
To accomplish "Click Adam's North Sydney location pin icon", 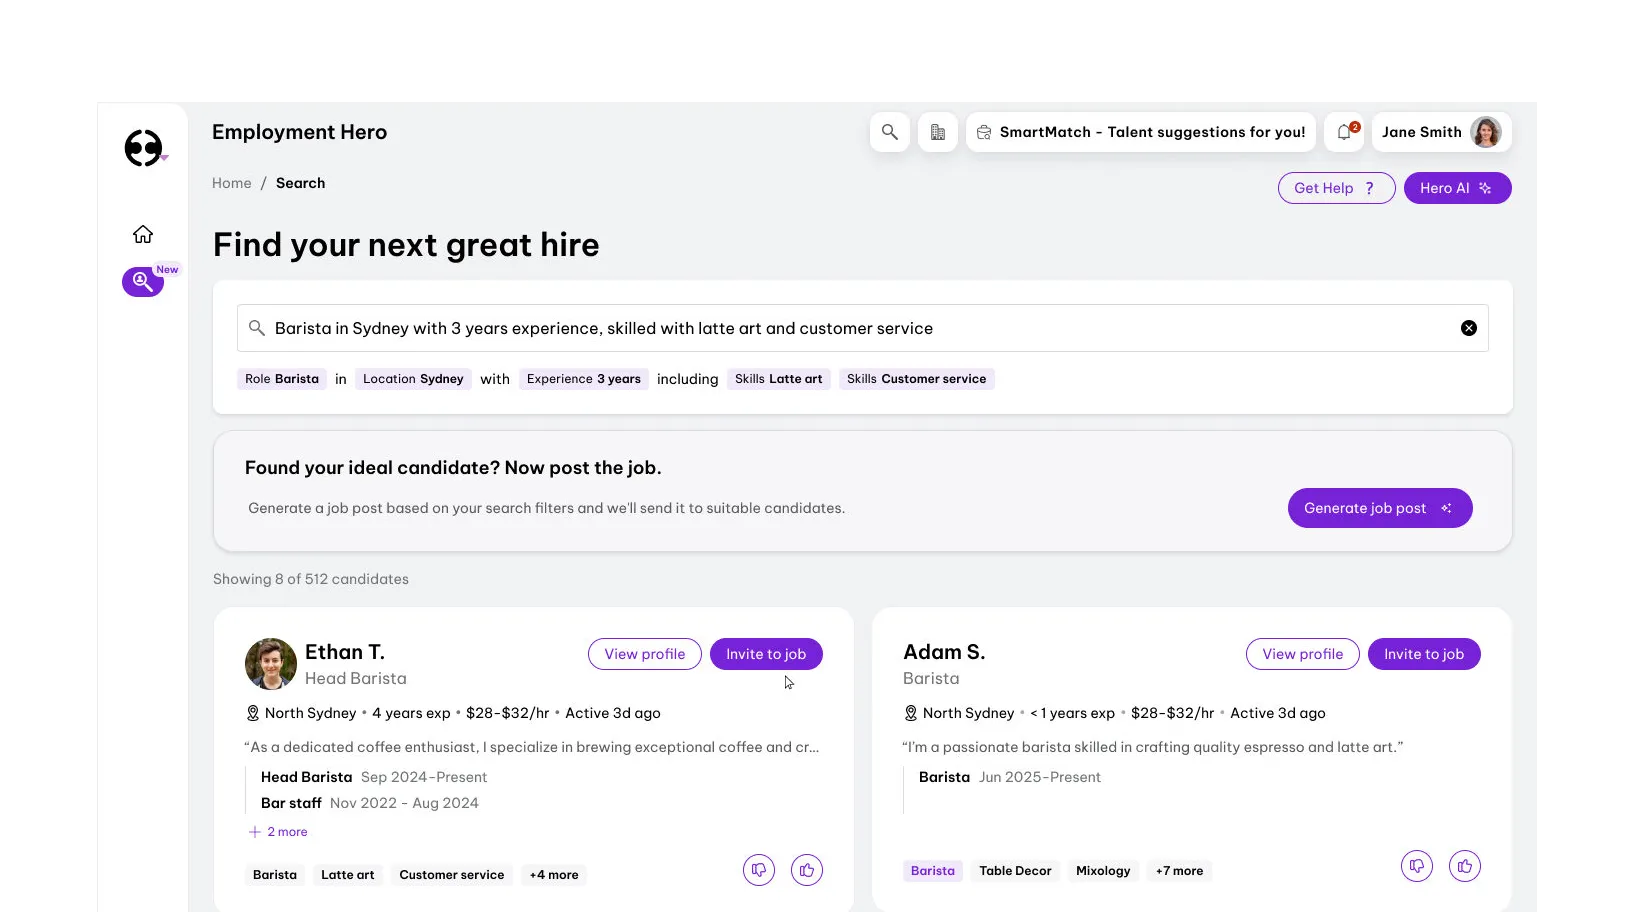I will click(x=911, y=713).
